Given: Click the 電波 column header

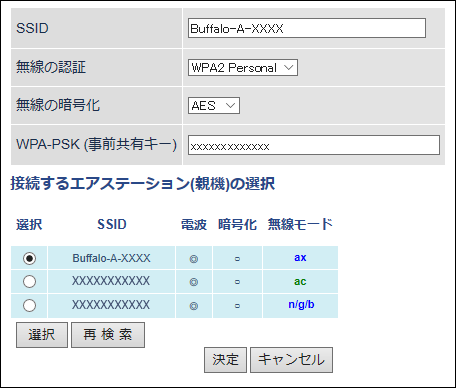Looking at the screenshot, I should click(x=194, y=225).
